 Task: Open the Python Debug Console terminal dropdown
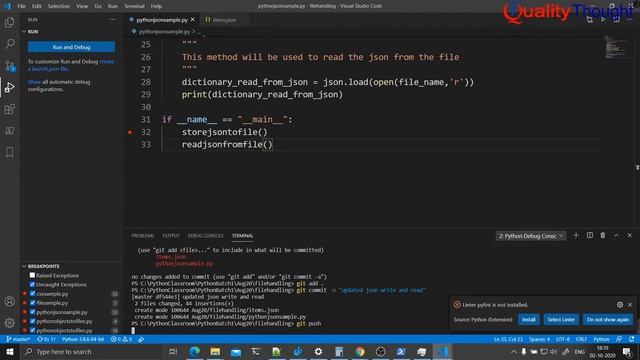point(531,236)
